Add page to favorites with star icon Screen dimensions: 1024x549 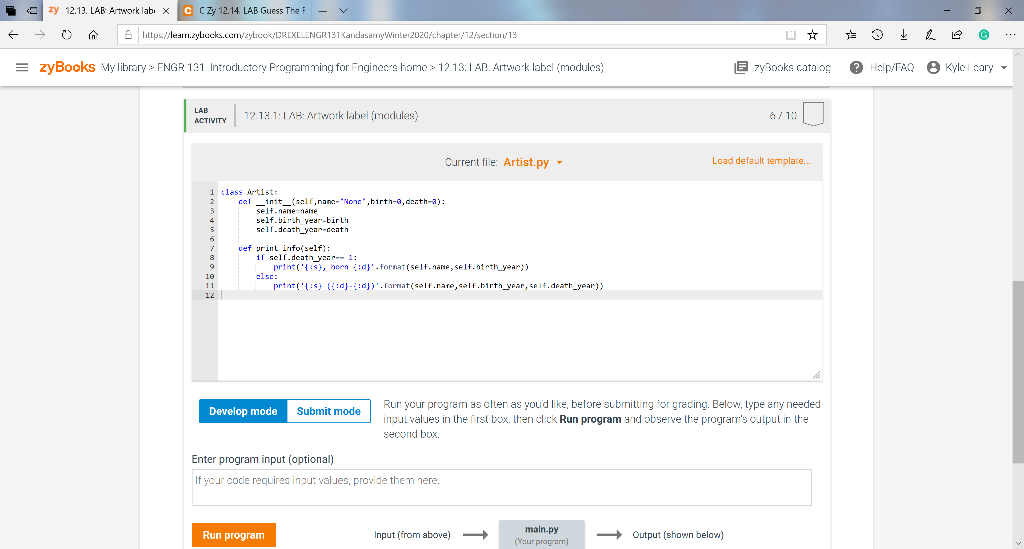point(812,35)
